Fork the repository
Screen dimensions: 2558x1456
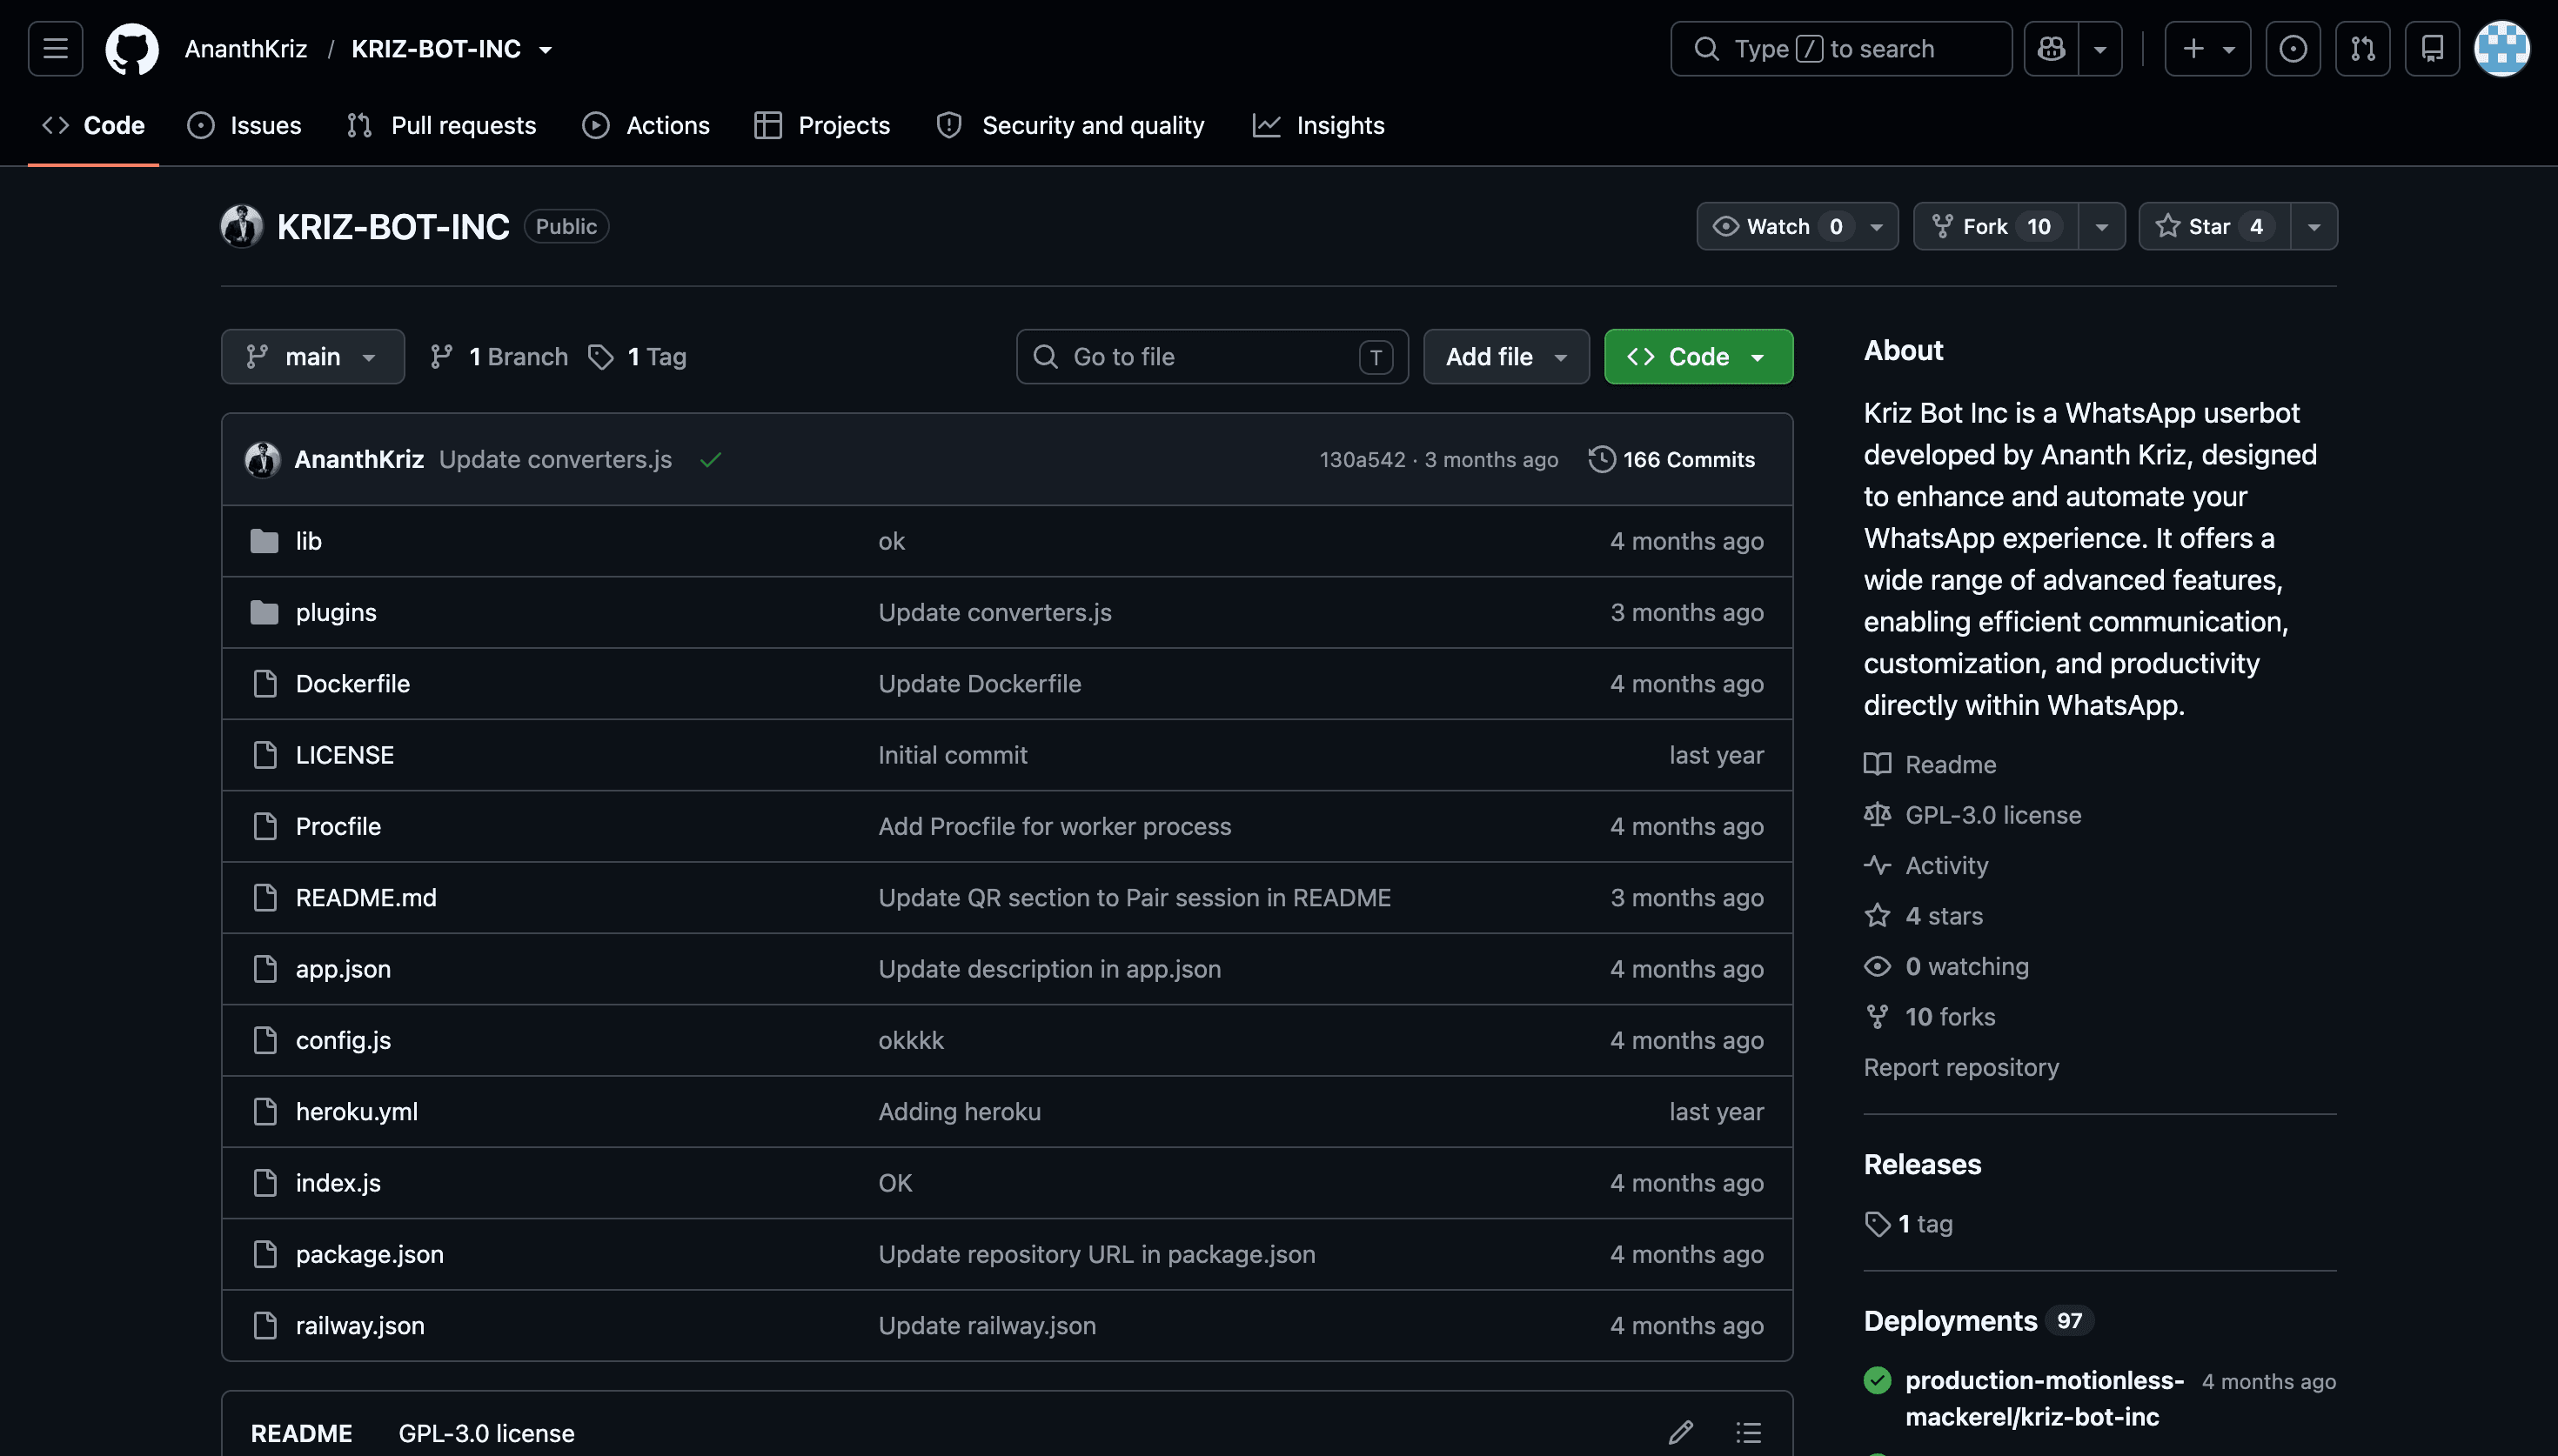1995,226
